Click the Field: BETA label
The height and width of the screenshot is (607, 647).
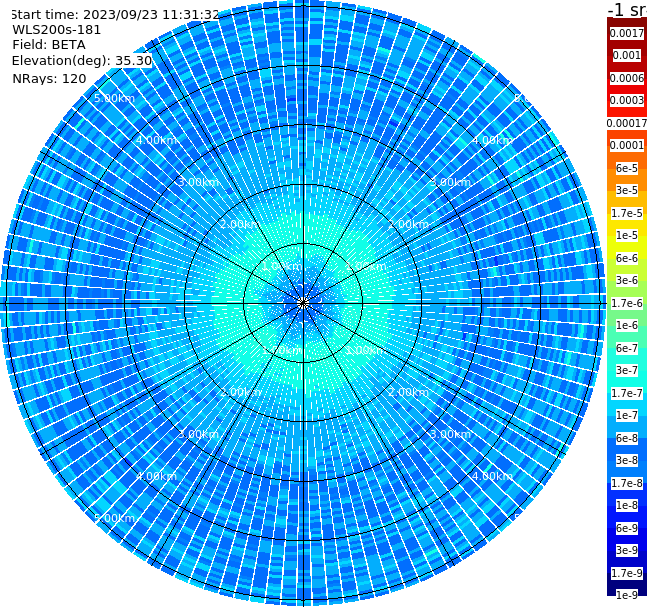pyautogui.click(x=49, y=45)
